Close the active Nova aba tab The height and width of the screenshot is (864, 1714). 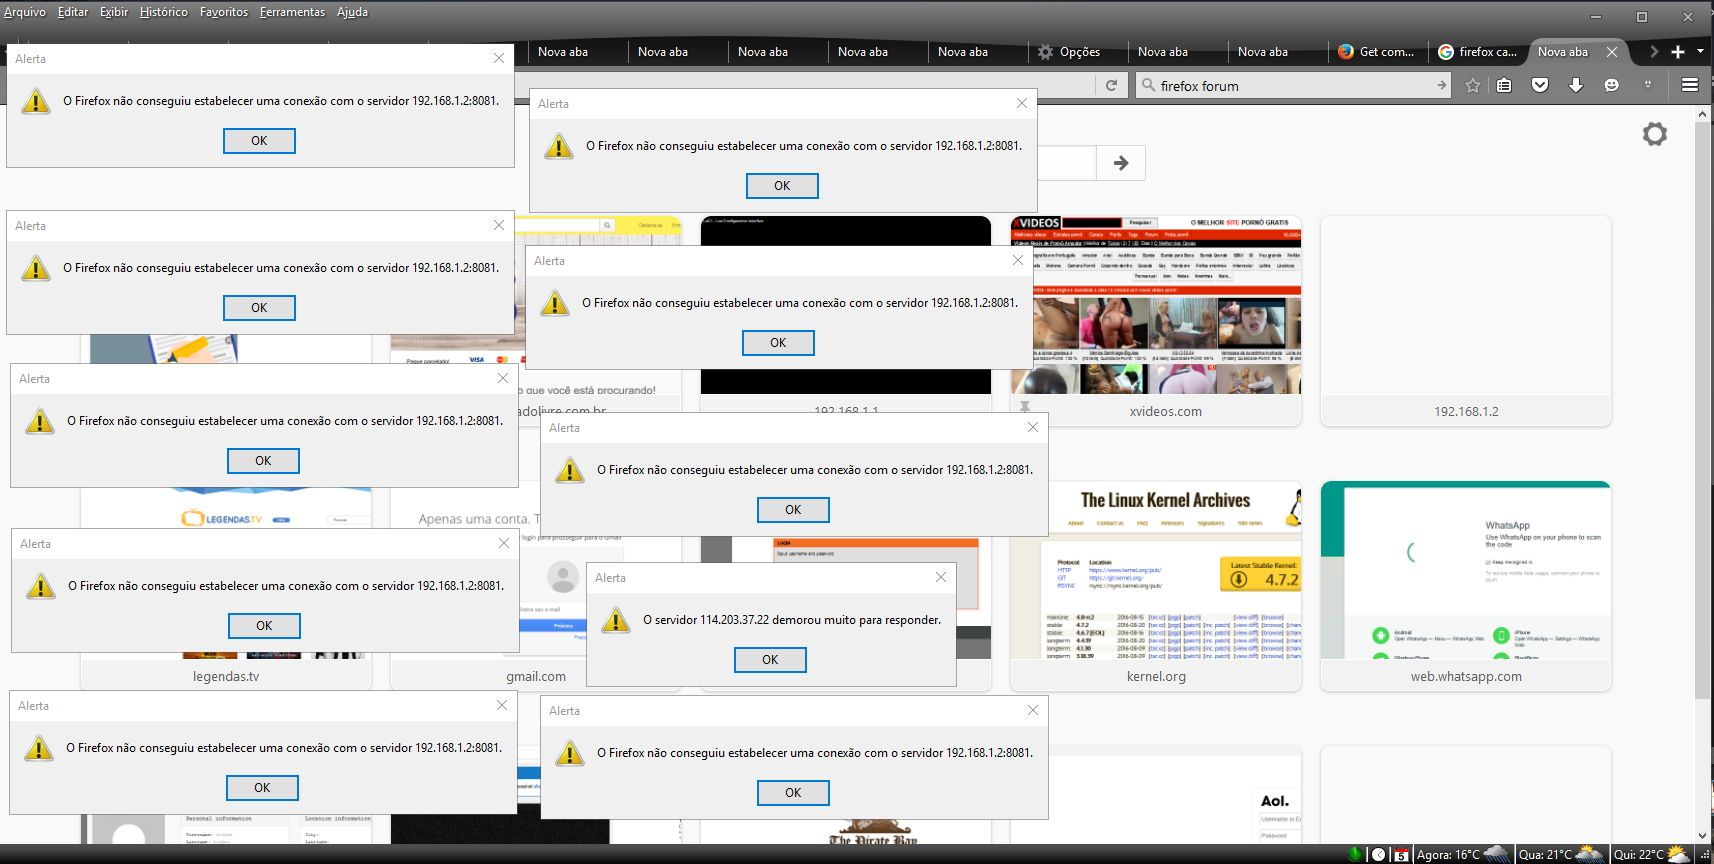pos(1611,52)
